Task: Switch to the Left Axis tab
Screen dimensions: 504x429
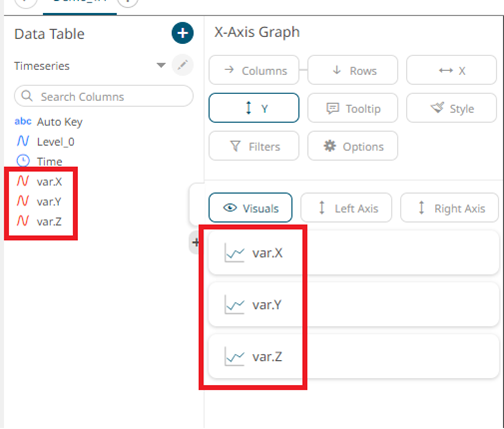Action: point(346,208)
